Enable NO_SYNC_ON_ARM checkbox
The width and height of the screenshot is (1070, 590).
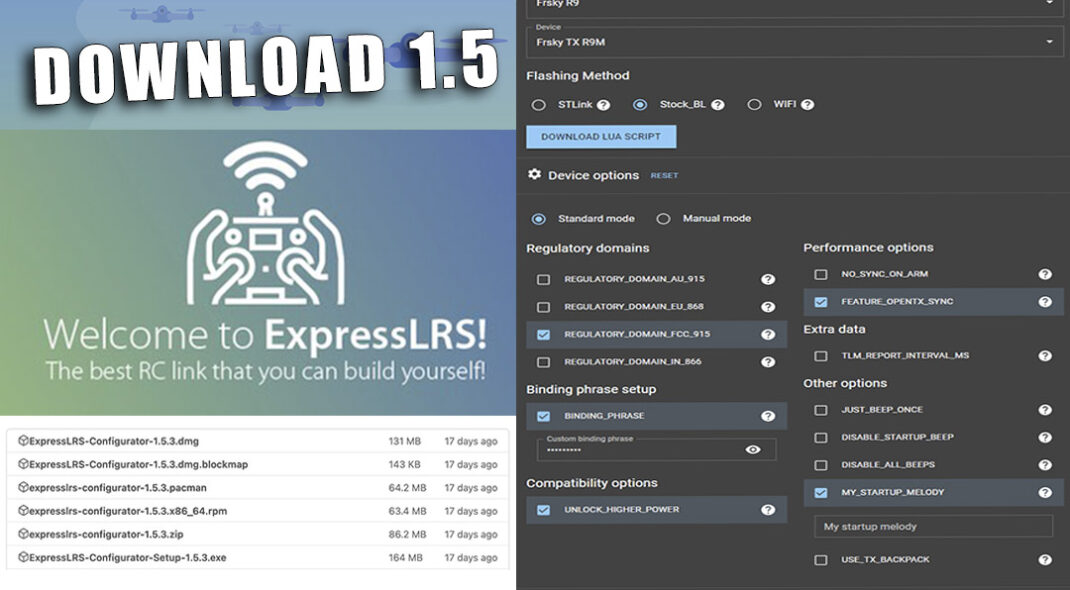coord(821,274)
